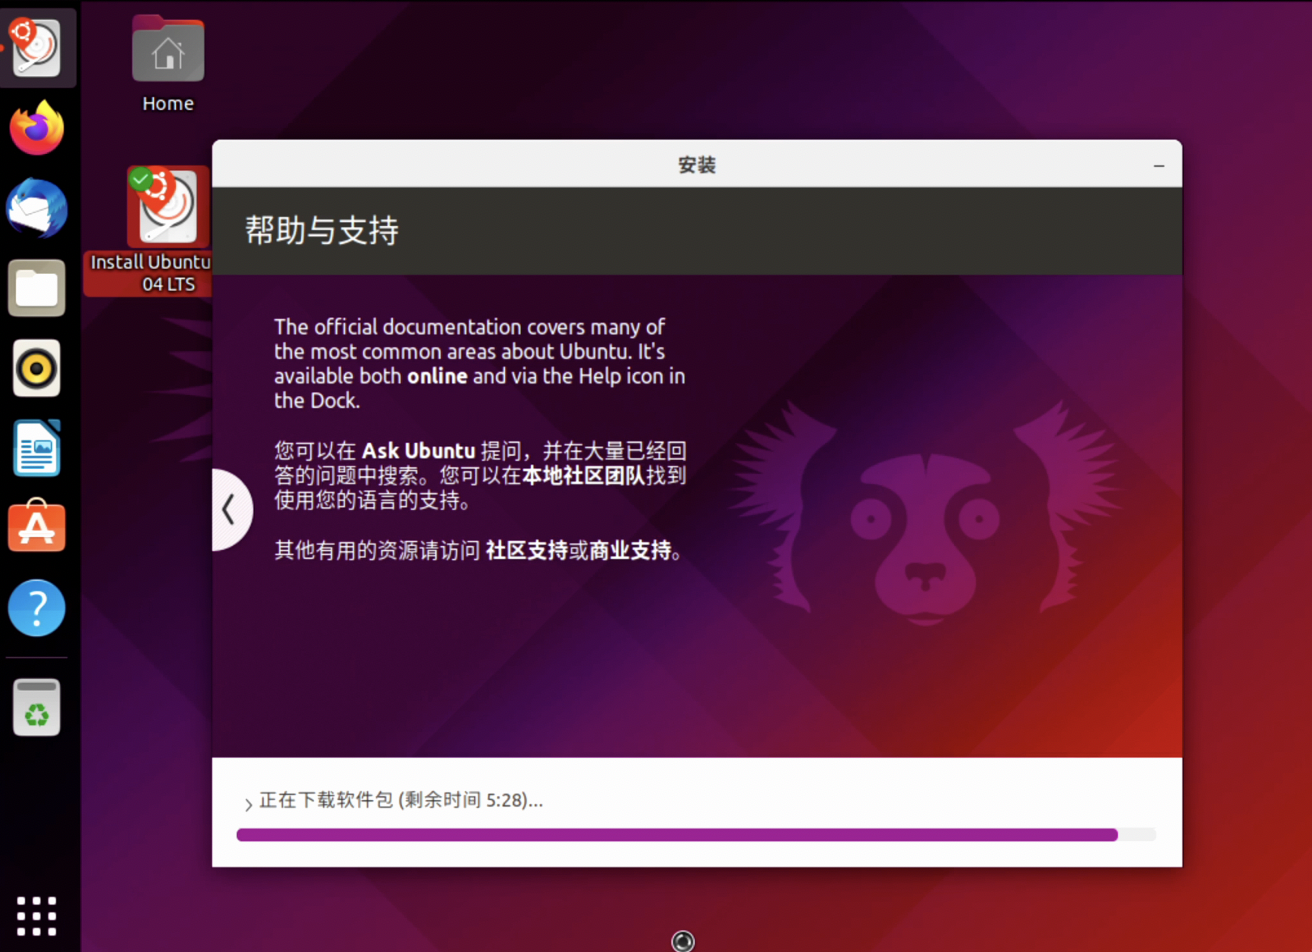
Task: Click the 正在下载软件包 status text
Action: click(401, 800)
